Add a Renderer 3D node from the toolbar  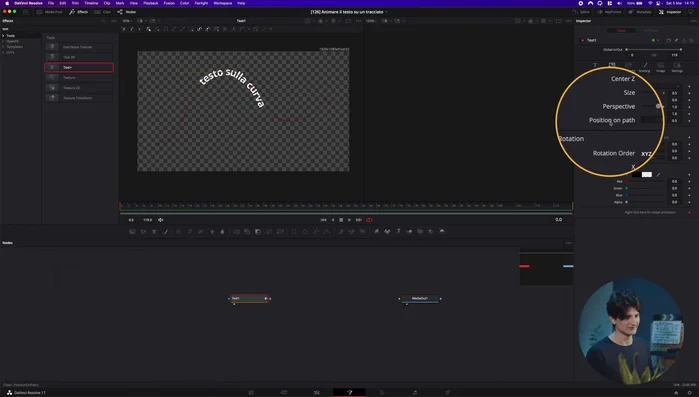[442, 232]
